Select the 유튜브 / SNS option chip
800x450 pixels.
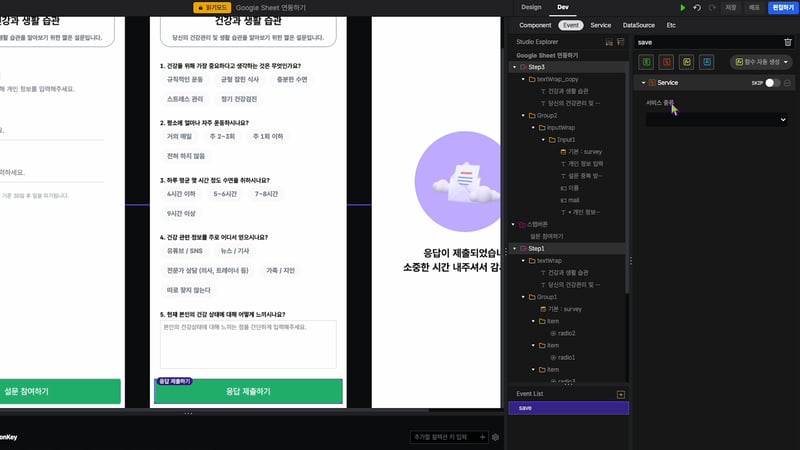[x=185, y=251]
